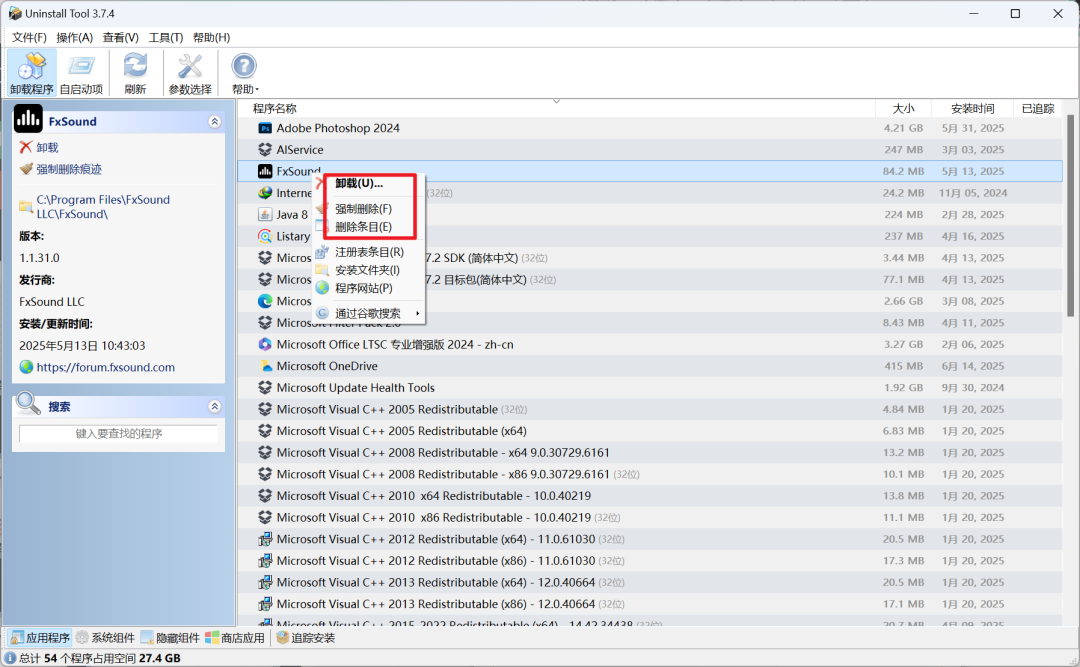The image size is (1080, 667).
Task: Select the AIService program icon
Action: click(x=264, y=150)
